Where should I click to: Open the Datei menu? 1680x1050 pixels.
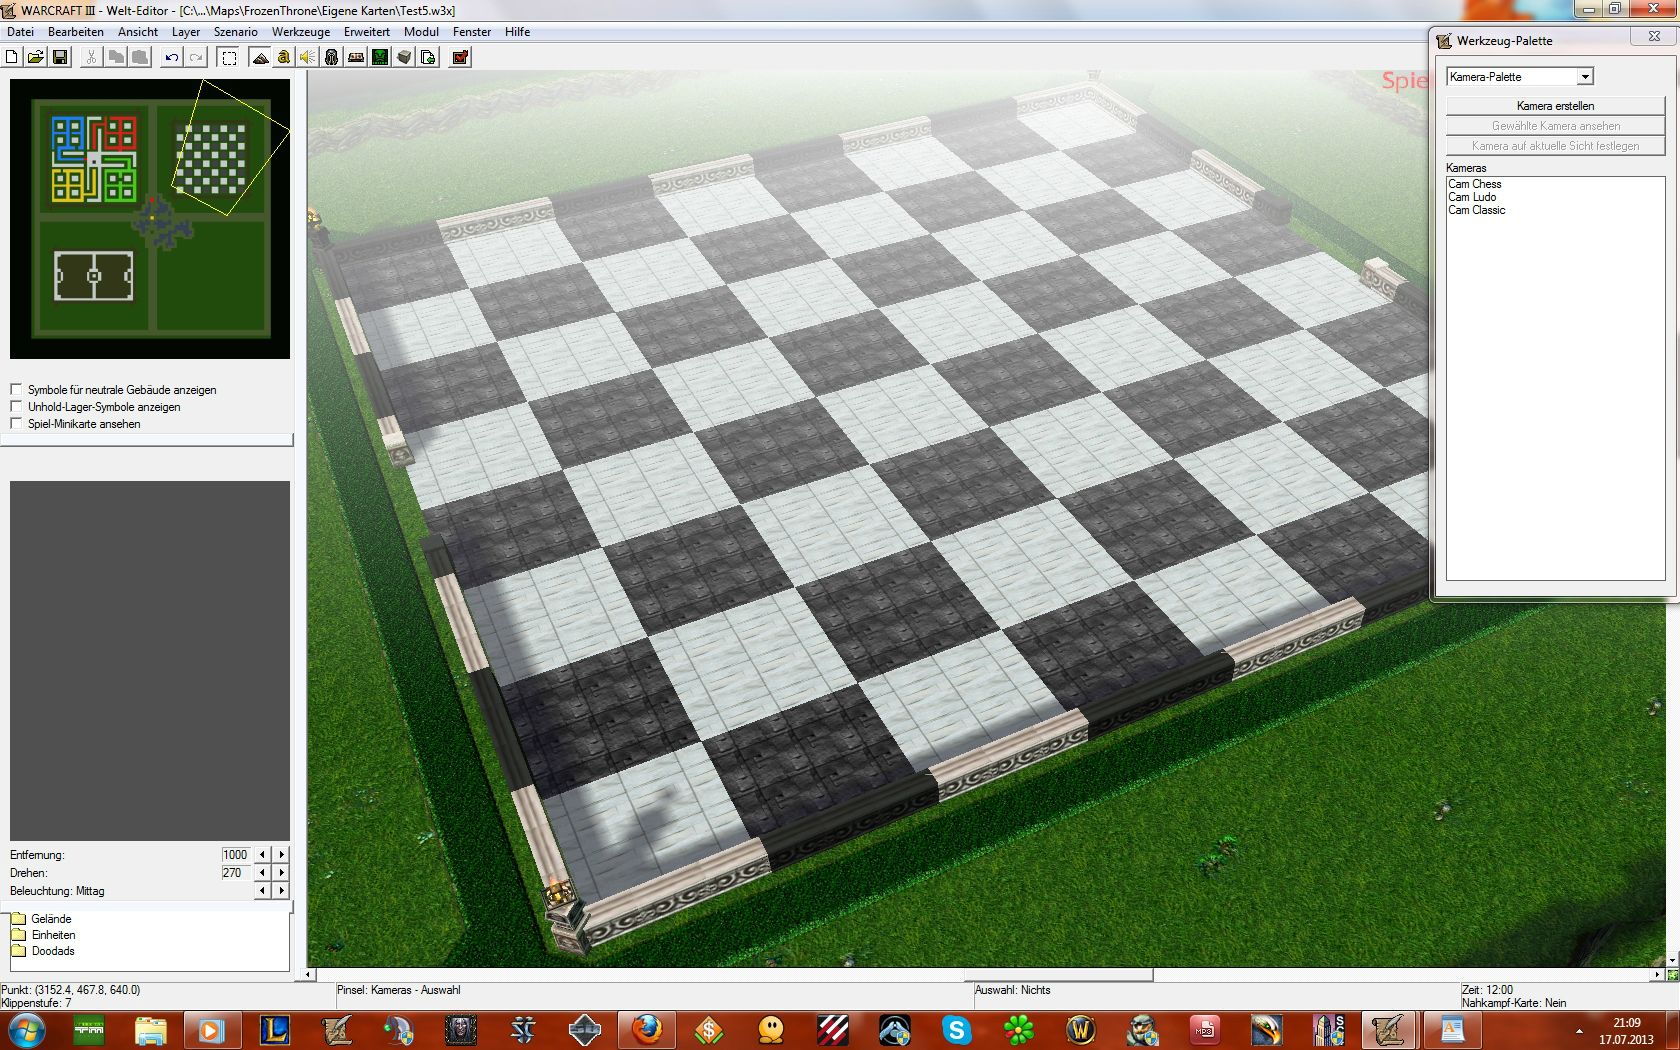tap(20, 32)
